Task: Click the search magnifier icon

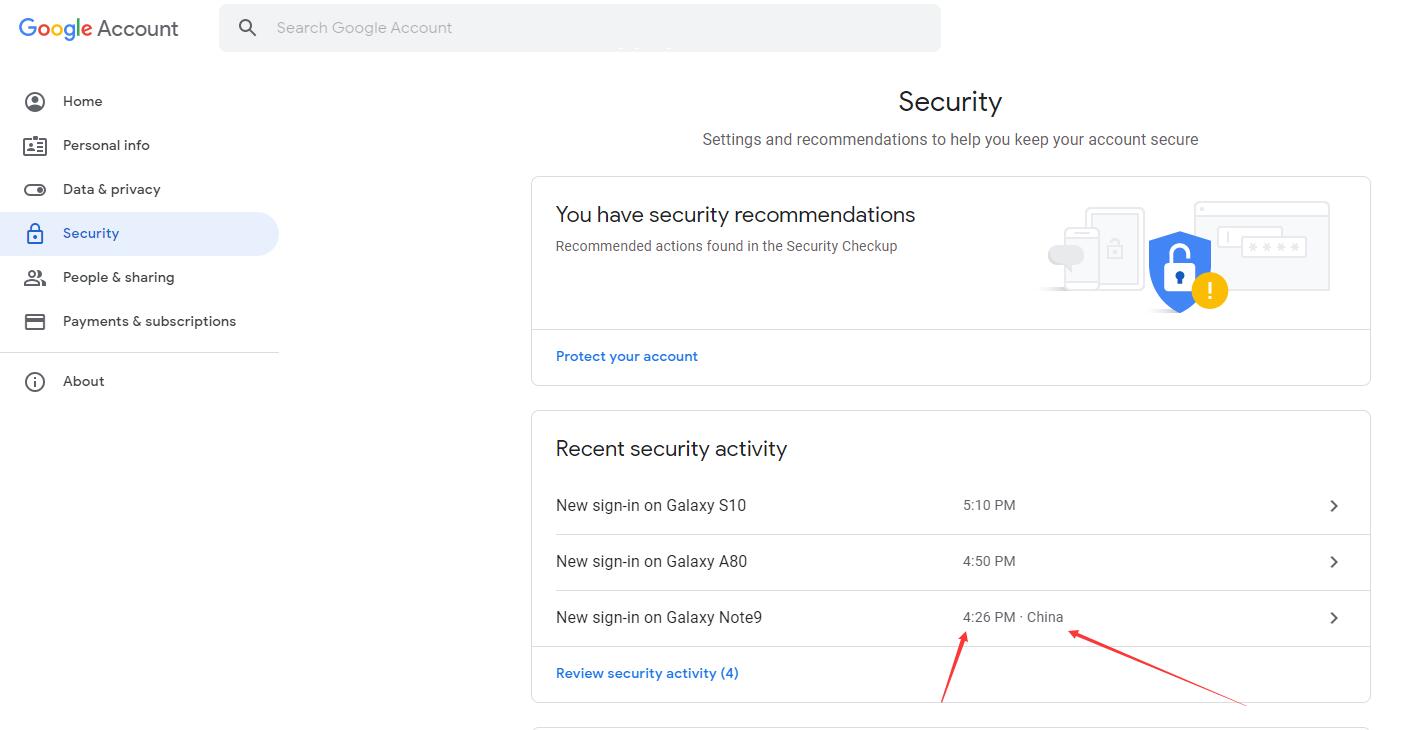Action: 247,27
